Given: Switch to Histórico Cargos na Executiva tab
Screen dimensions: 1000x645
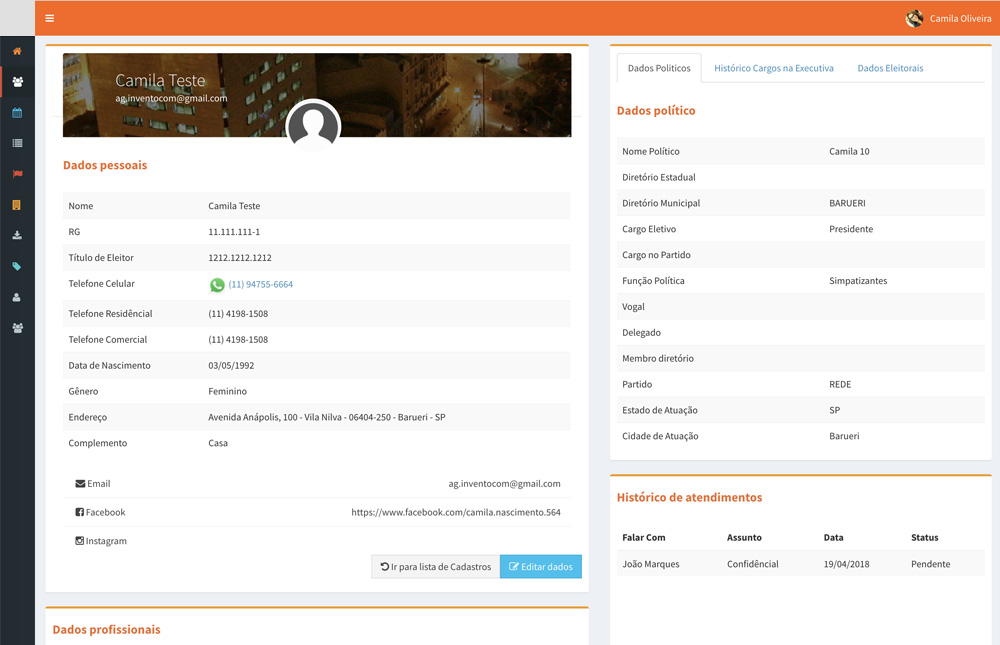Looking at the screenshot, I should click(x=774, y=68).
